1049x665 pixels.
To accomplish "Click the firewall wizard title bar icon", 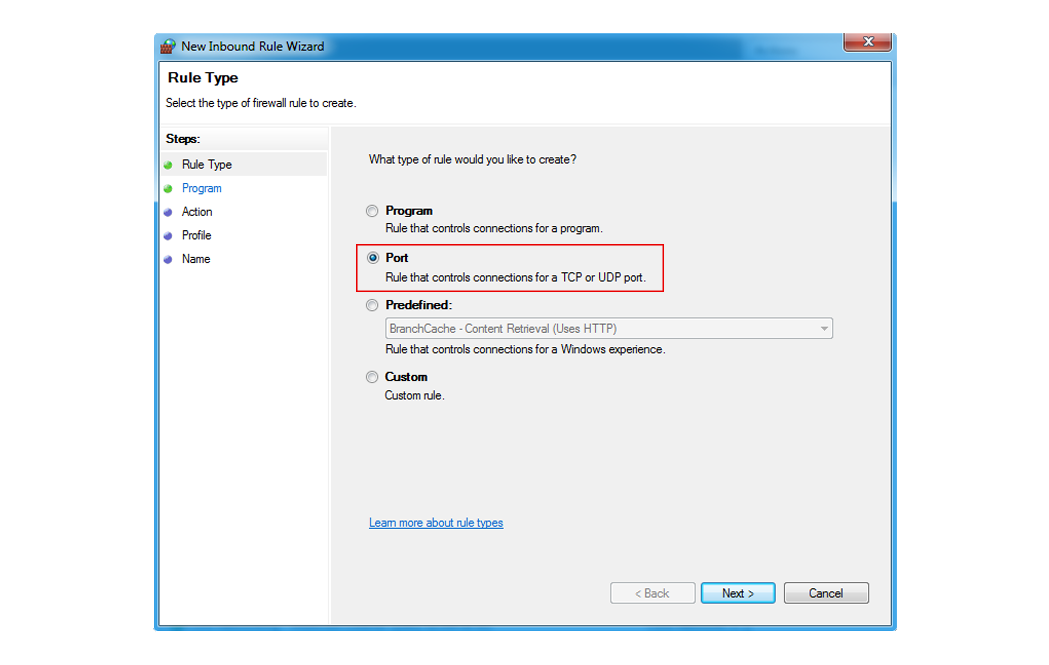I will [x=168, y=46].
